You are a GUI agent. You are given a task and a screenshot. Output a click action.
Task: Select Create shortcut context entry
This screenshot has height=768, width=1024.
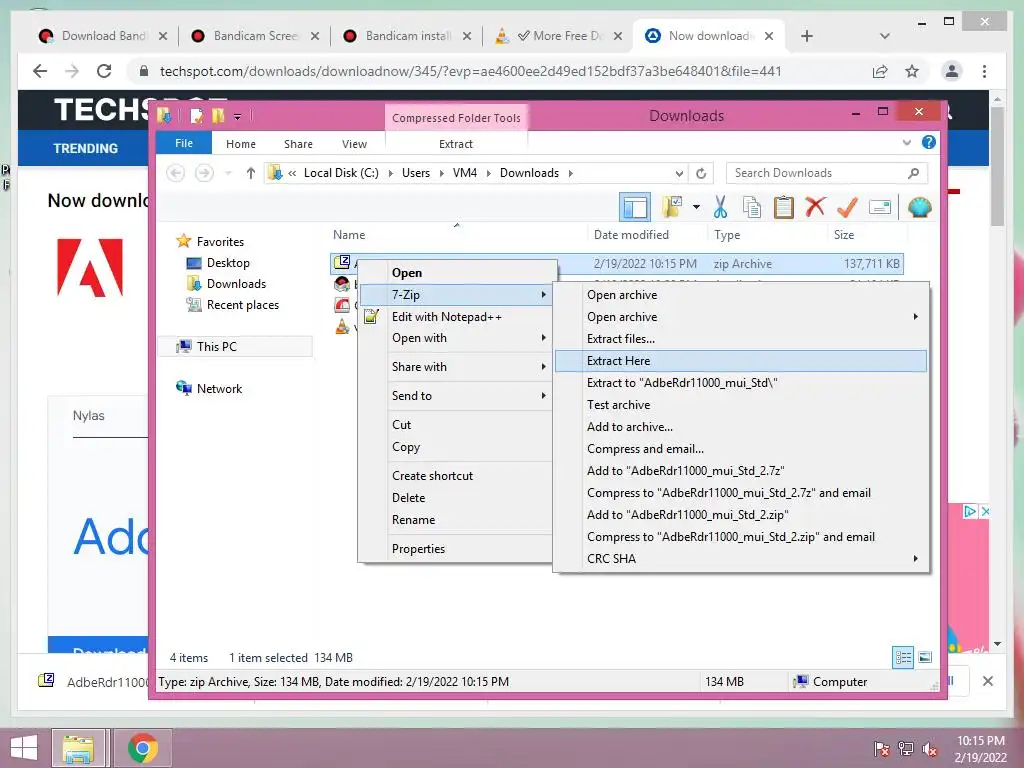pos(455,475)
